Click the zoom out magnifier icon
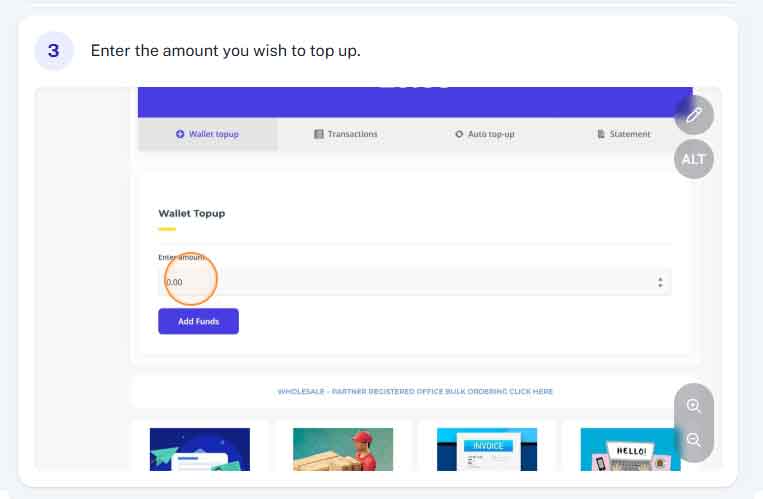 click(x=694, y=440)
